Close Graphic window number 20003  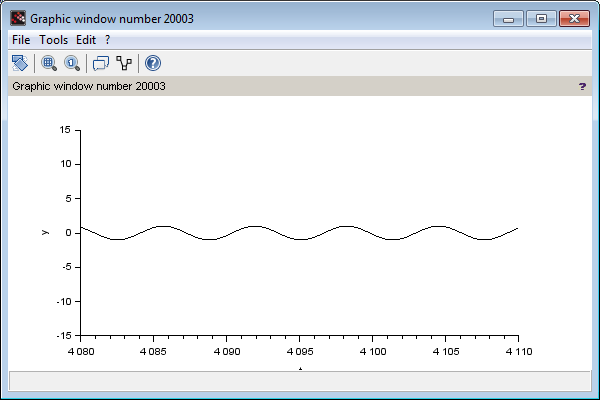click(x=574, y=19)
